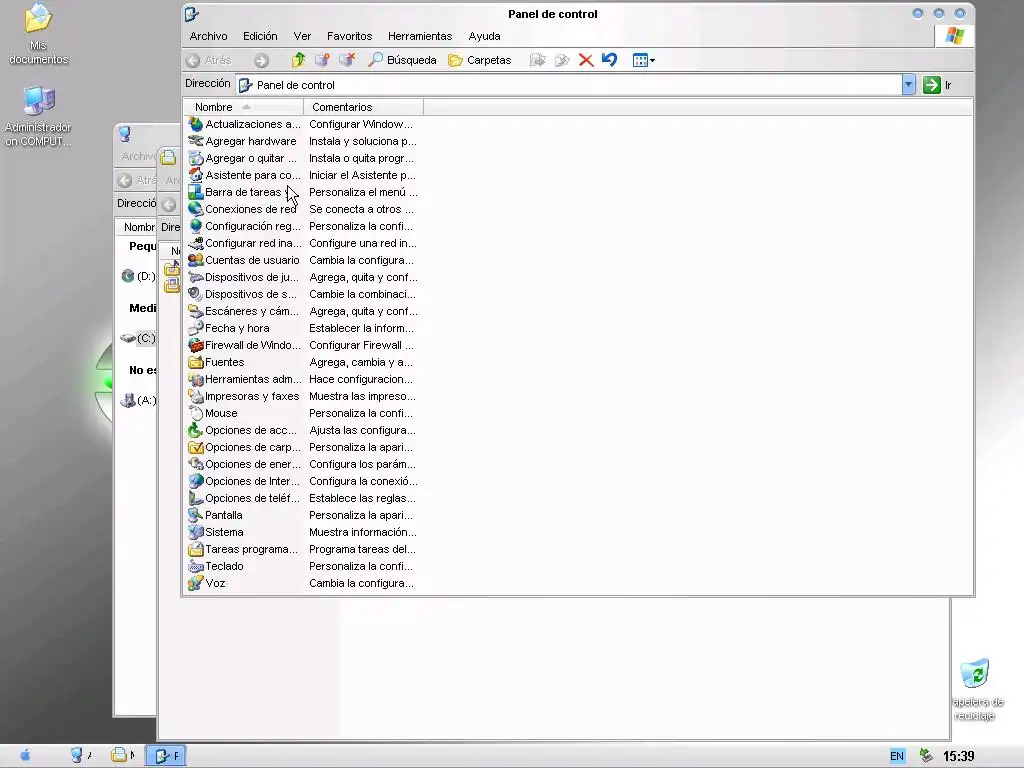Click the EN language indicator in tray

[x=897, y=756]
